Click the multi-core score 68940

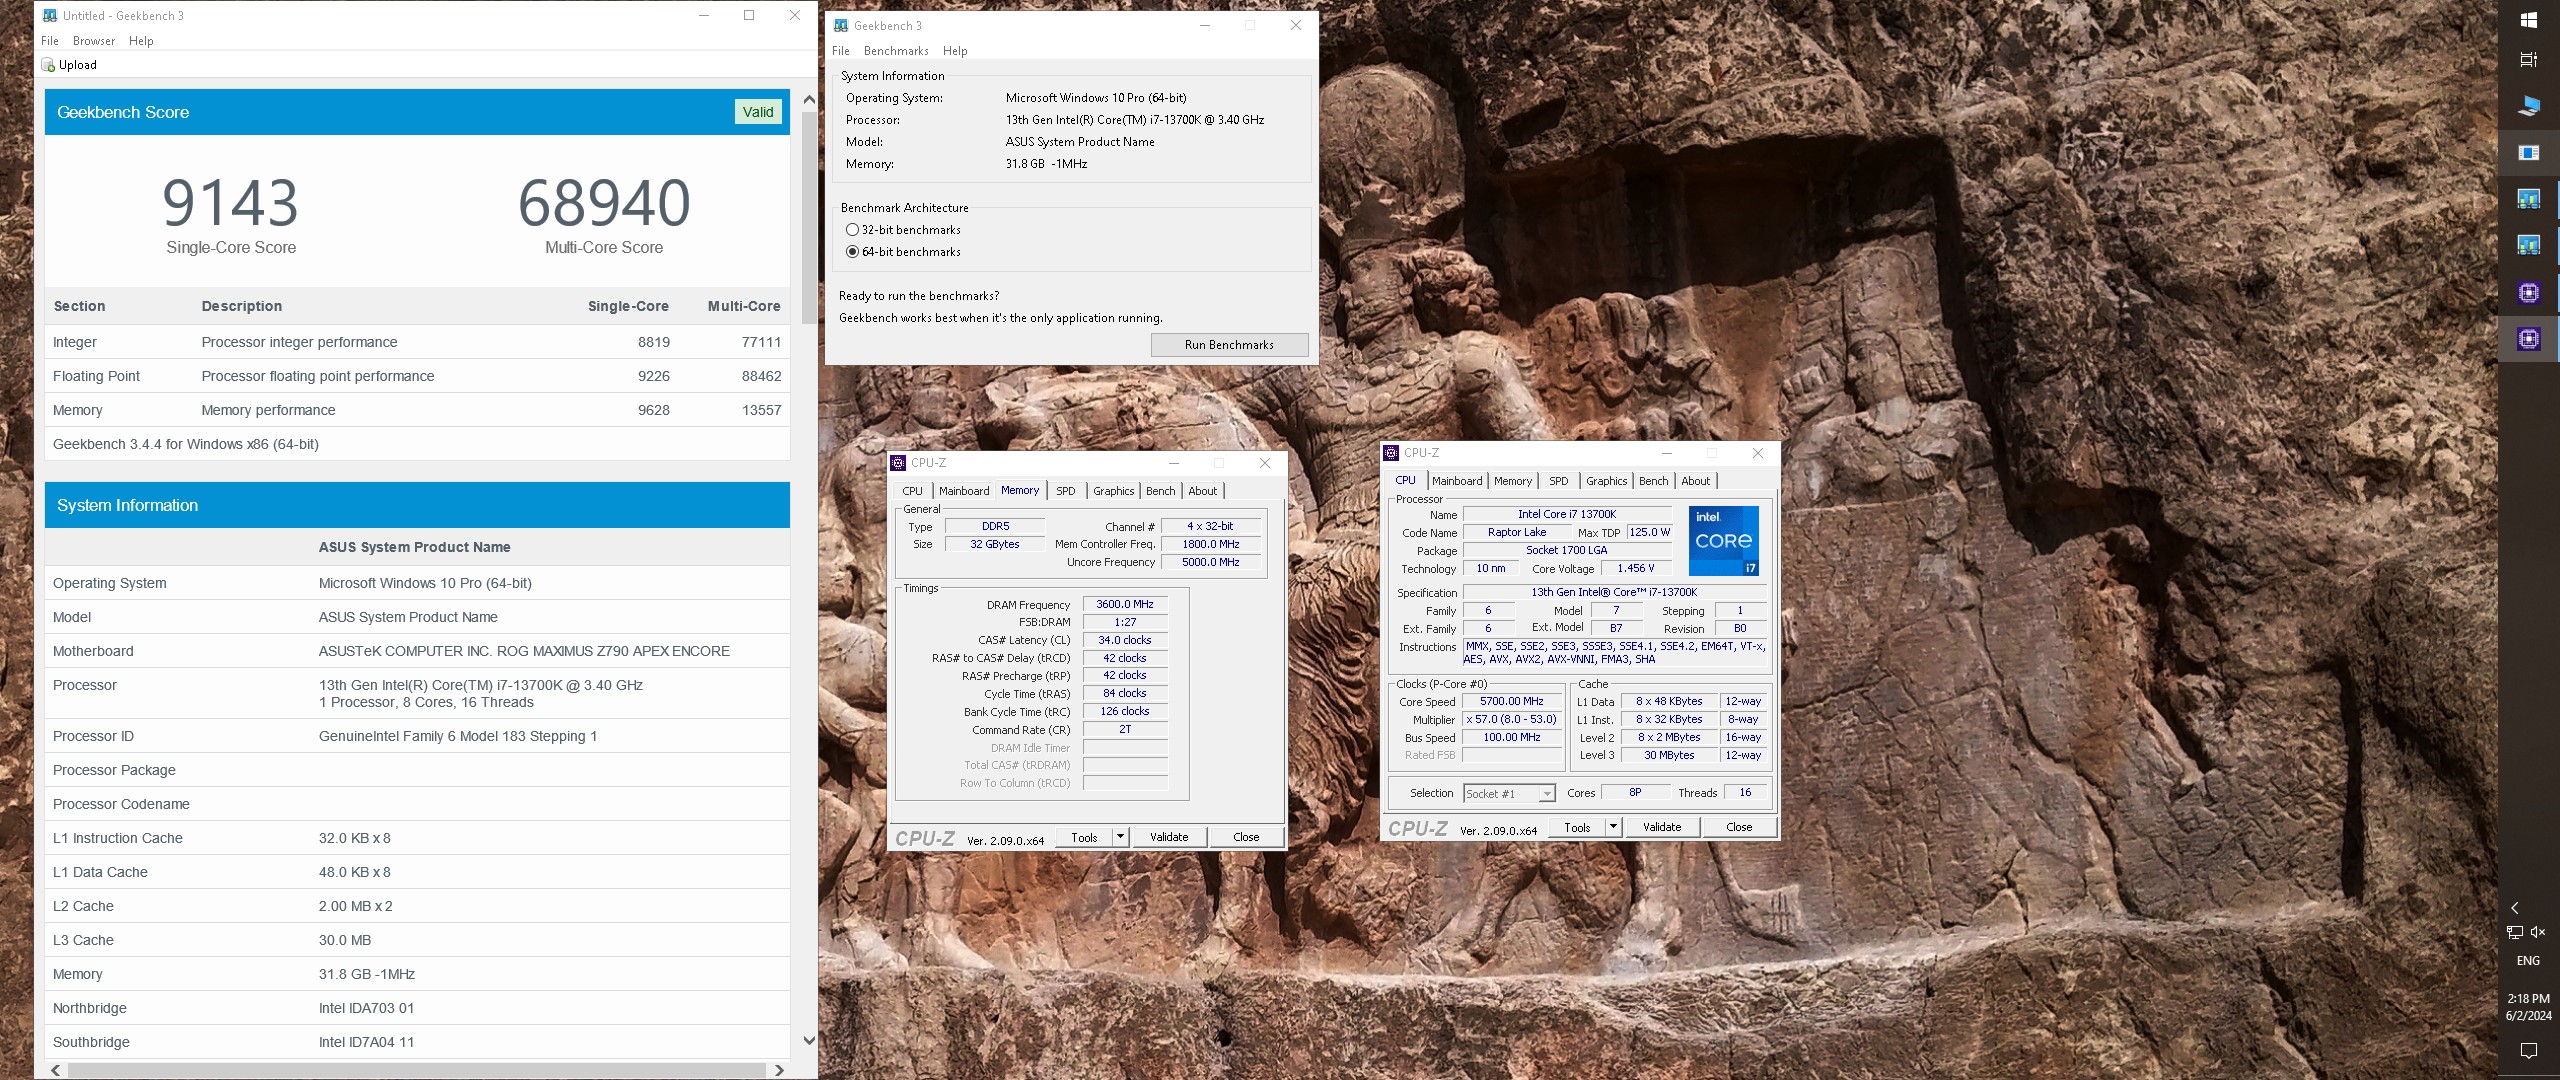coord(604,203)
